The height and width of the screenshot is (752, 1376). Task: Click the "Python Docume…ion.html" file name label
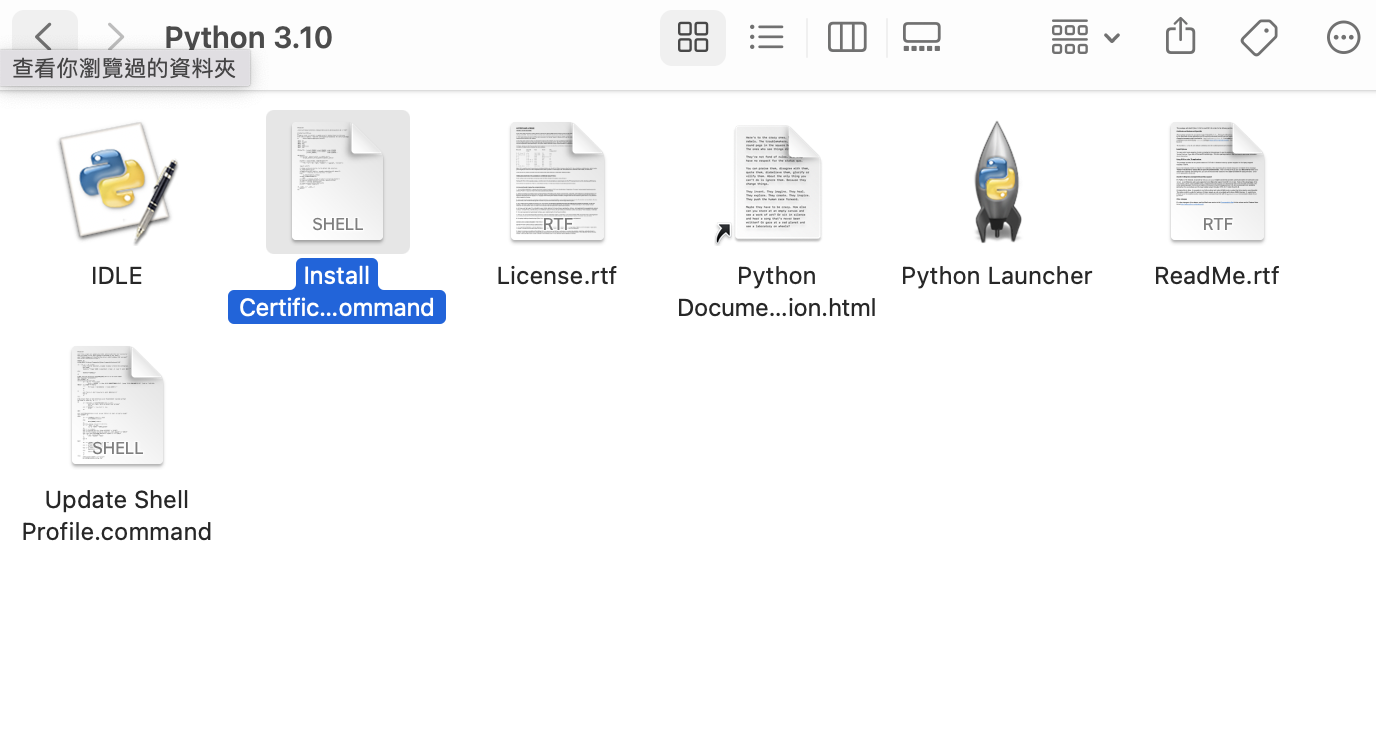[x=777, y=292]
